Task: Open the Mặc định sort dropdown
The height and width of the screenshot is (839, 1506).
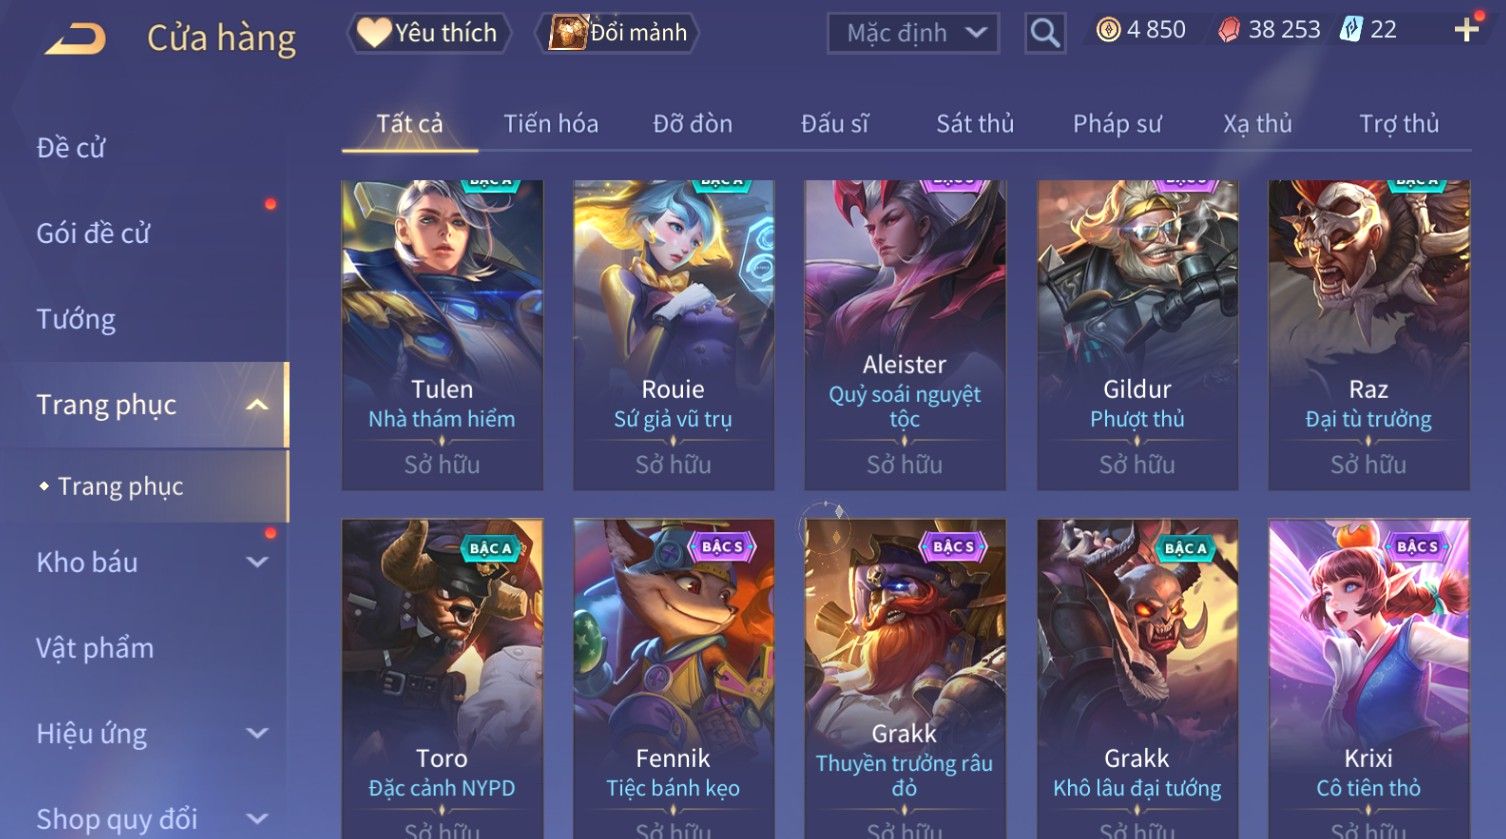Action: click(913, 33)
